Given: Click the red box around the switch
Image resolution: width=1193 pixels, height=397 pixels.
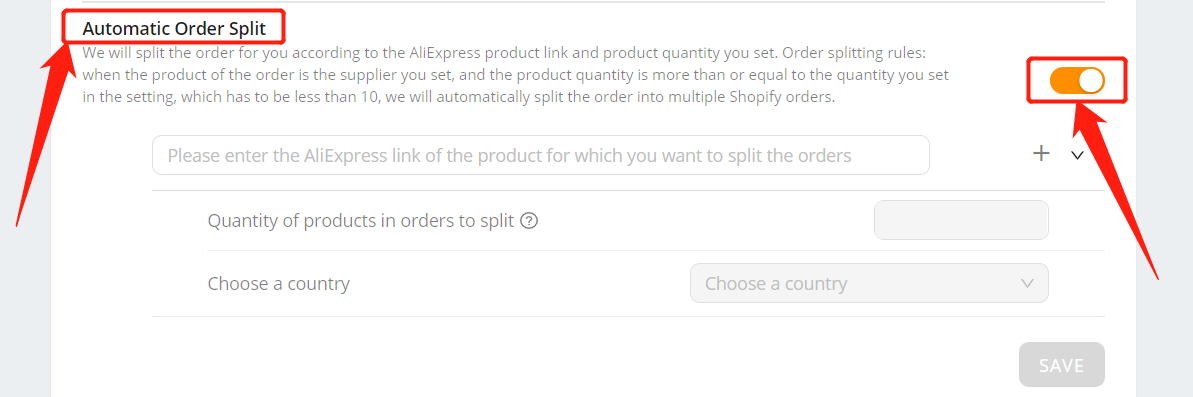Looking at the screenshot, I should (1077, 80).
